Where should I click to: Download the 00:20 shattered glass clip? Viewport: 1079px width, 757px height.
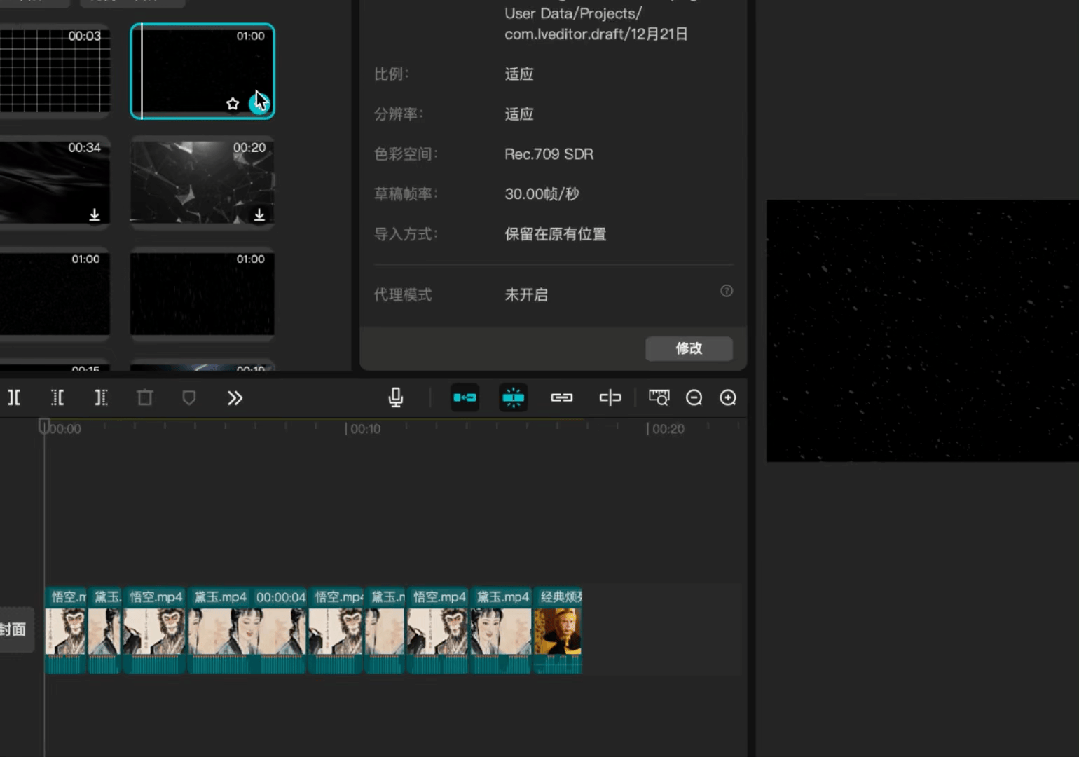(259, 215)
